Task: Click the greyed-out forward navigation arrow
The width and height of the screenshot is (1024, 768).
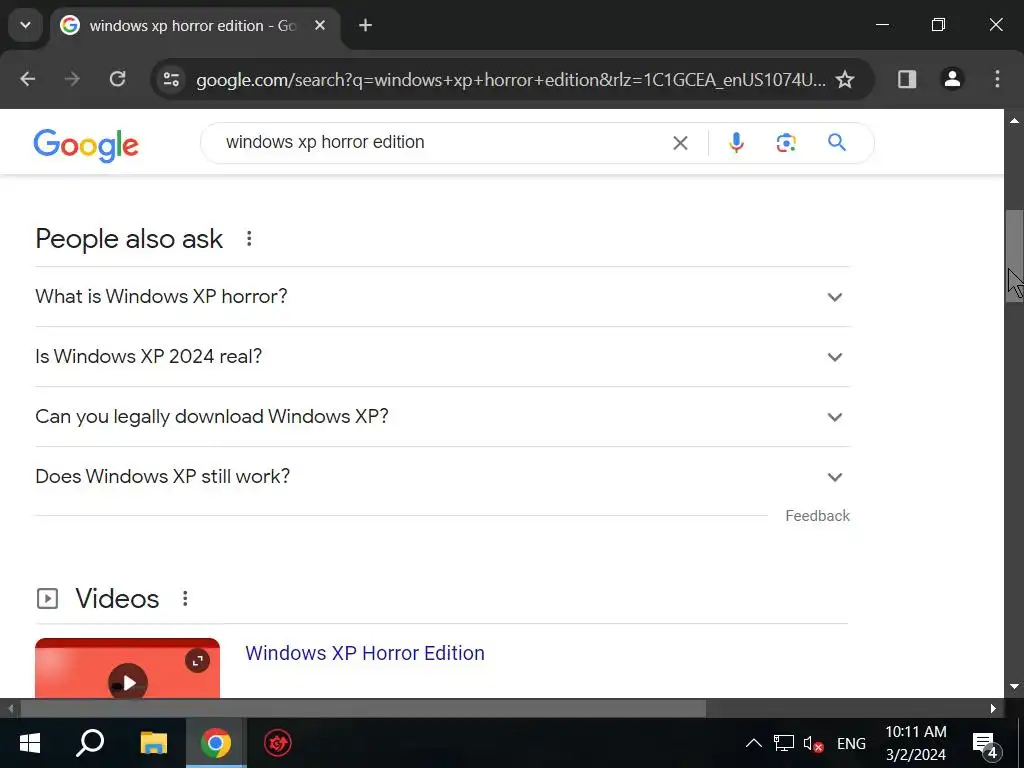Action: (x=72, y=79)
